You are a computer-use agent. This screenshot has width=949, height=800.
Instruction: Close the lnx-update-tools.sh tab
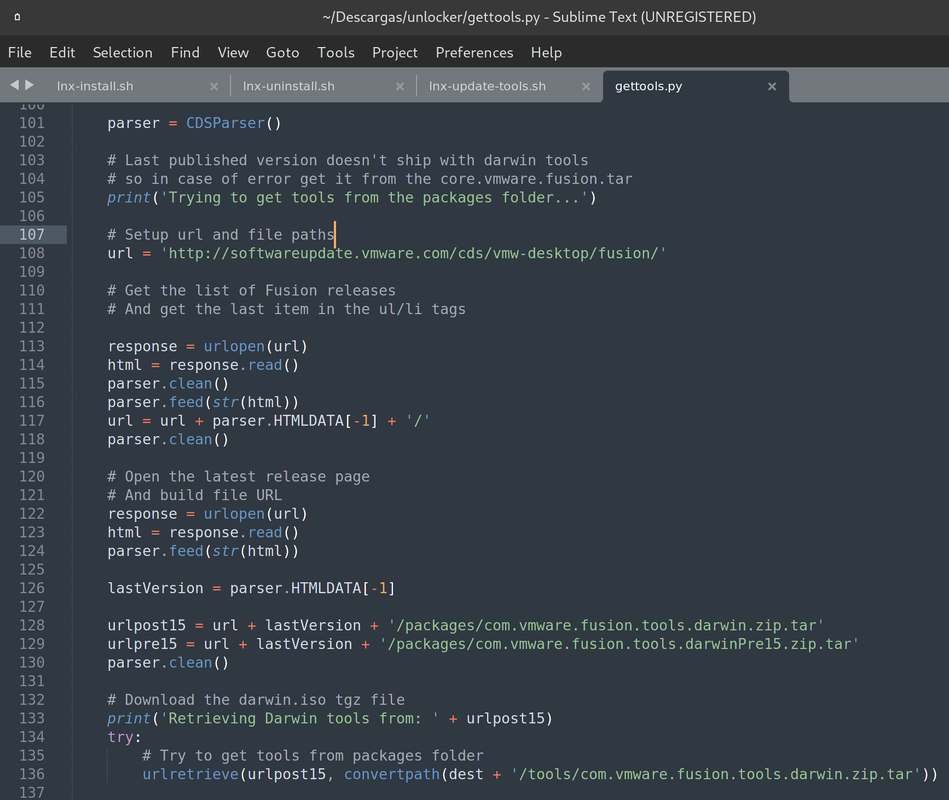coord(586,87)
